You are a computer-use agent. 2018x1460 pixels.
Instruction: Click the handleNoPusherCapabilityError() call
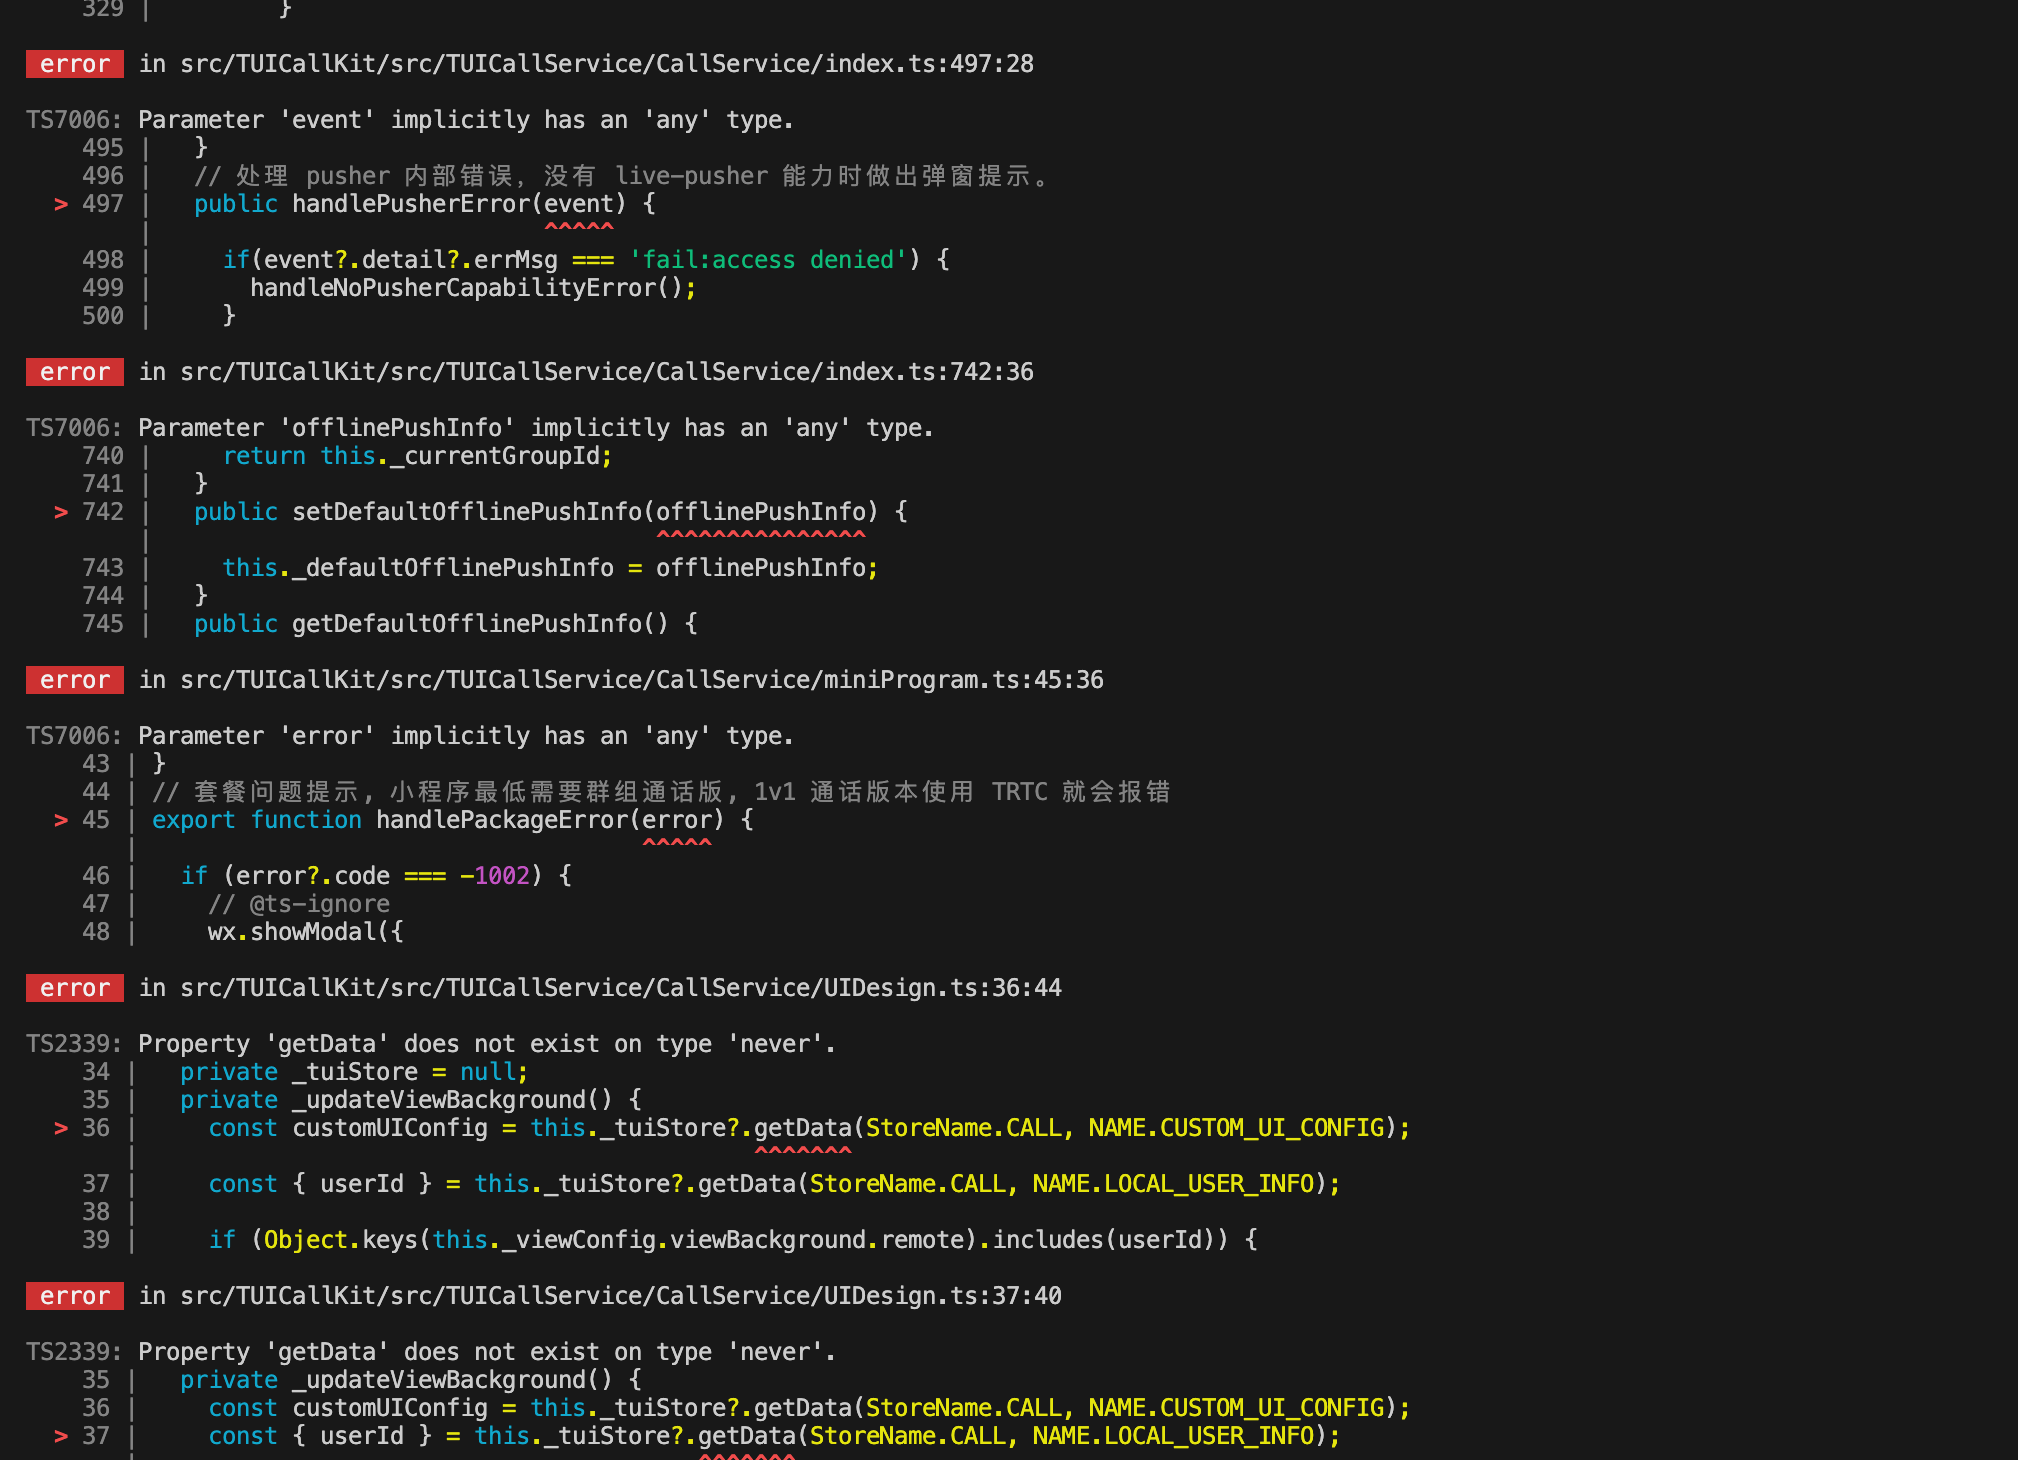(x=466, y=288)
